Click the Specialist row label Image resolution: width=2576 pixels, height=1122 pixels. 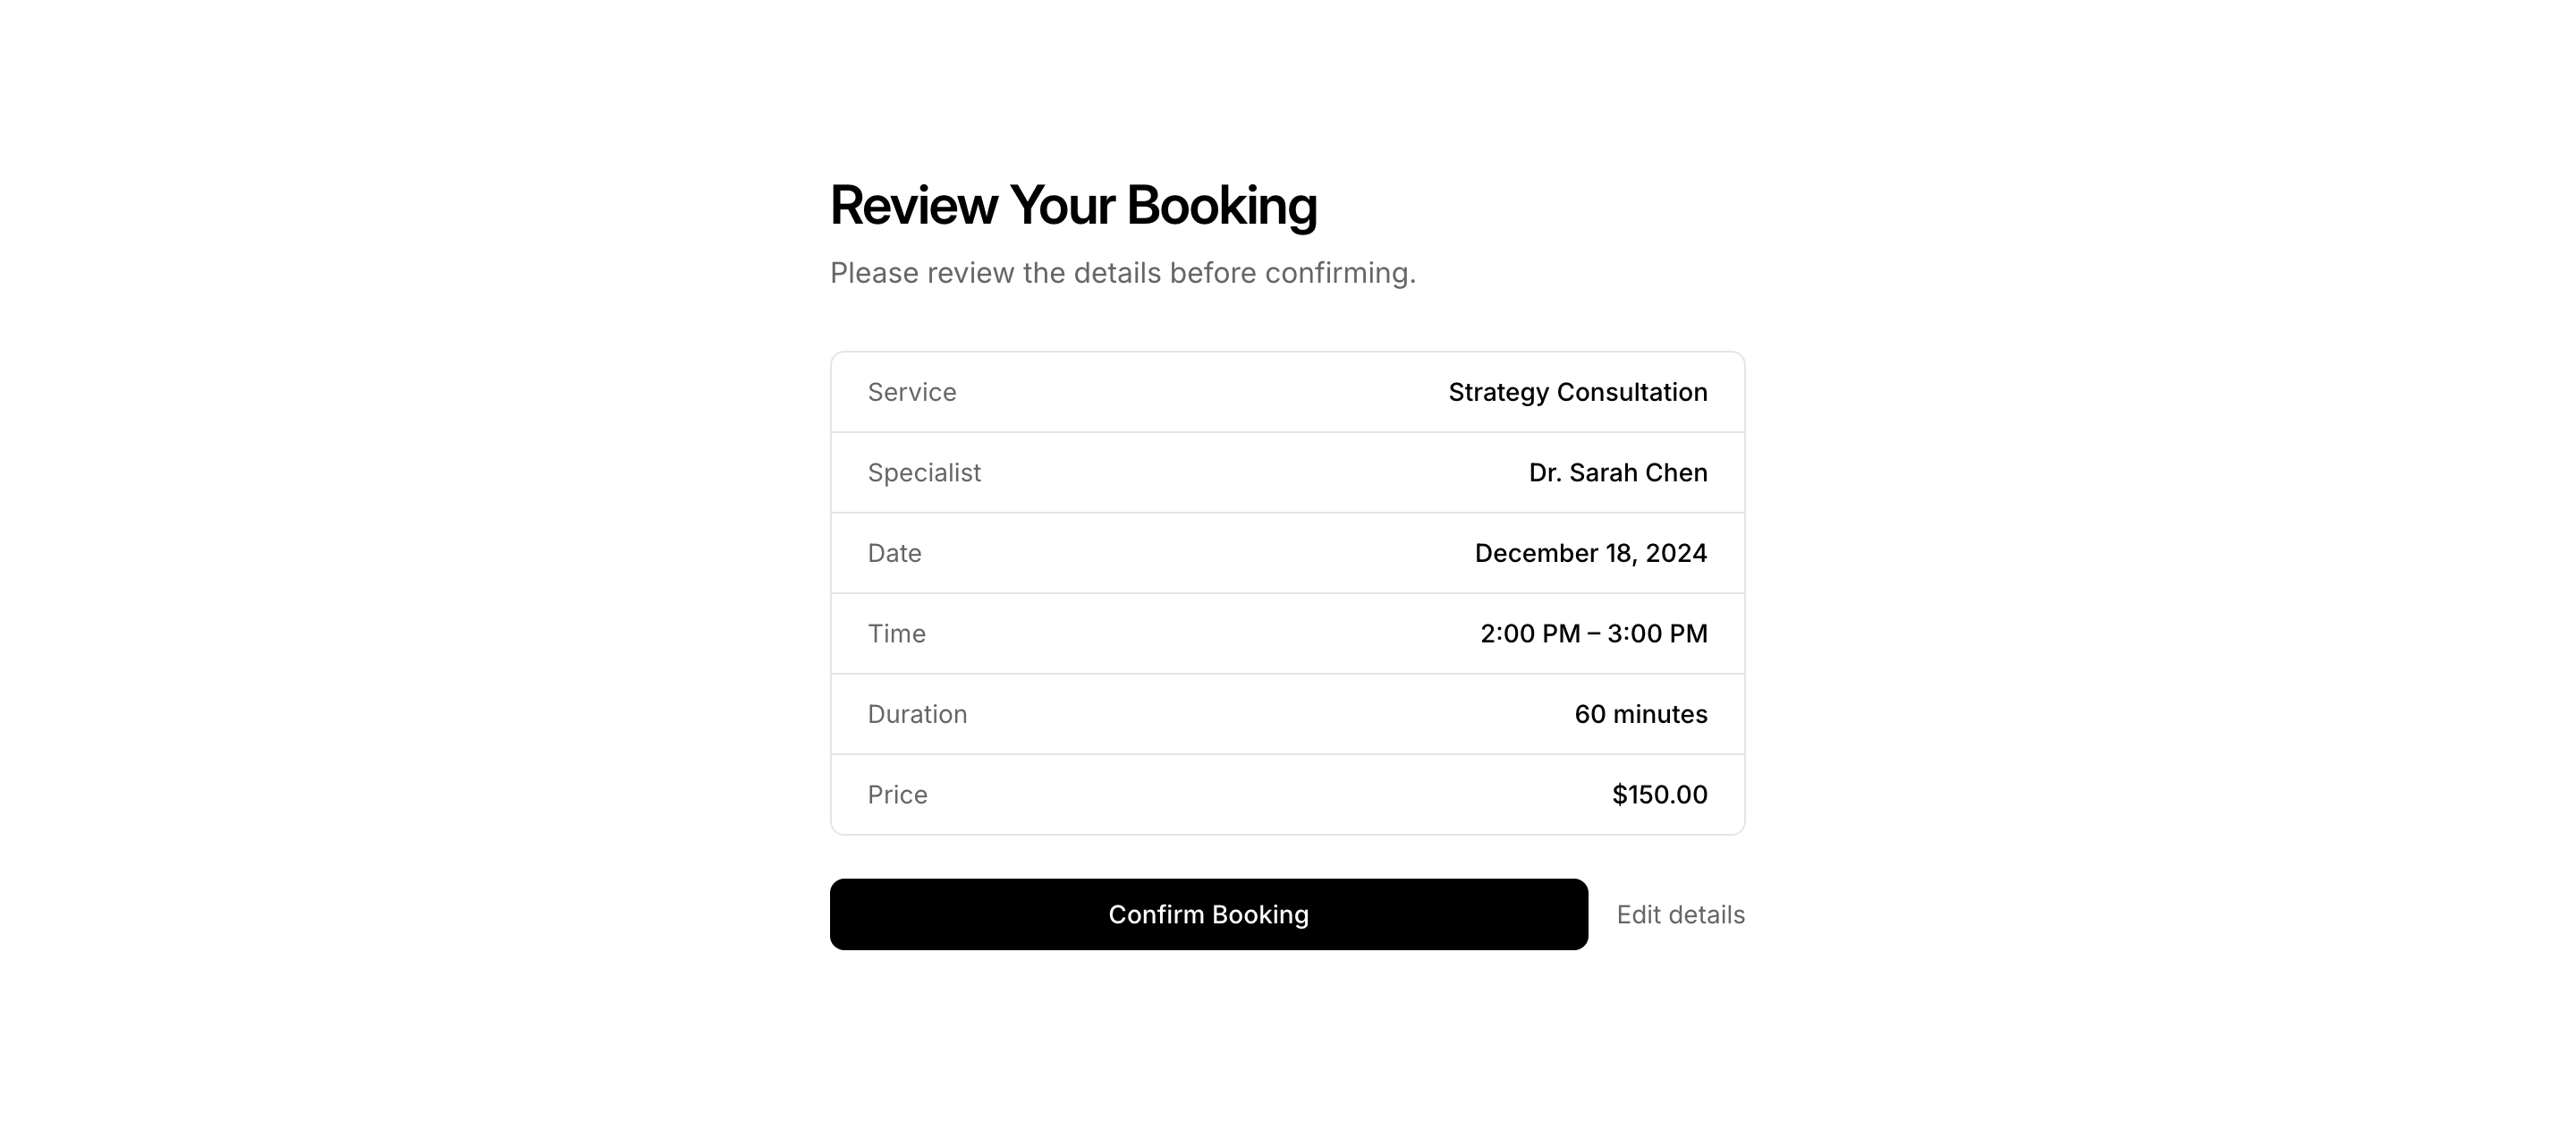pyautogui.click(x=924, y=473)
